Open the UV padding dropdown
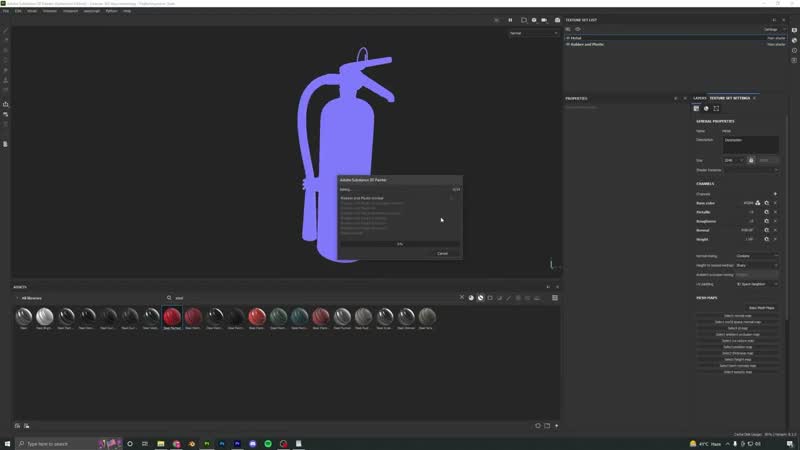Image resolution: width=800 pixels, height=450 pixels. pos(757,284)
